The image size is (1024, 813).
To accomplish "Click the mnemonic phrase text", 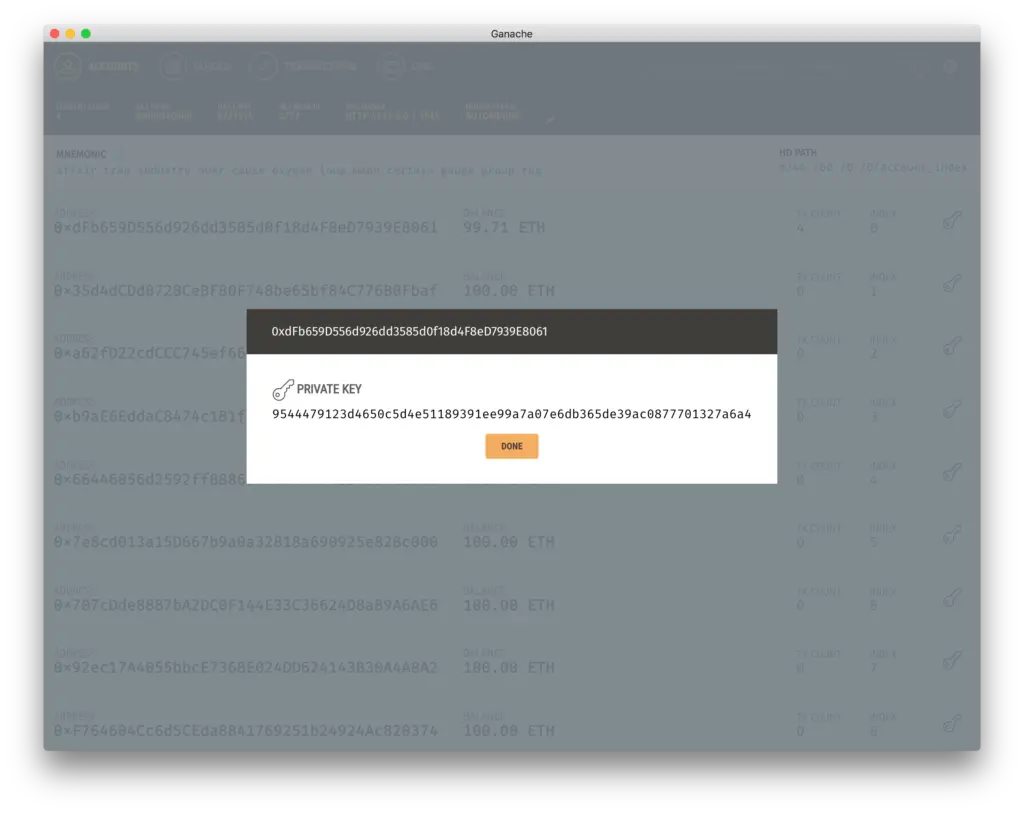I will pyautogui.click(x=299, y=170).
